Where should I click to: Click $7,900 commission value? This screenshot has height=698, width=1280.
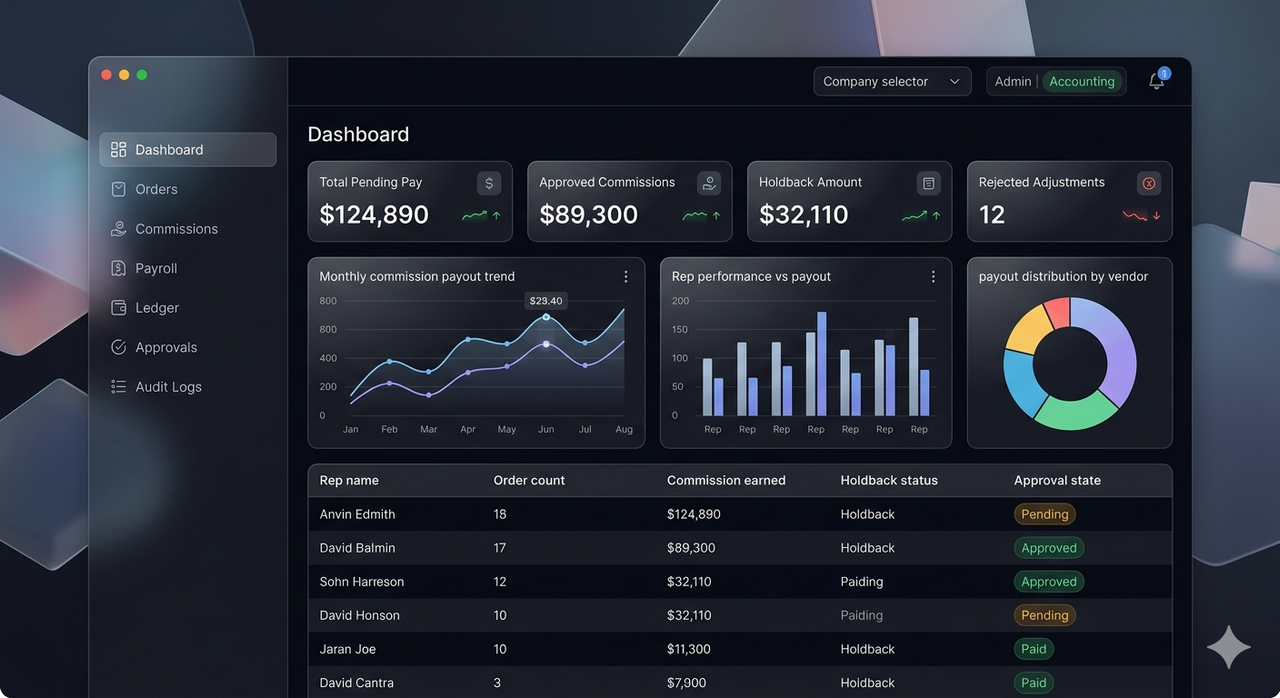coord(686,683)
